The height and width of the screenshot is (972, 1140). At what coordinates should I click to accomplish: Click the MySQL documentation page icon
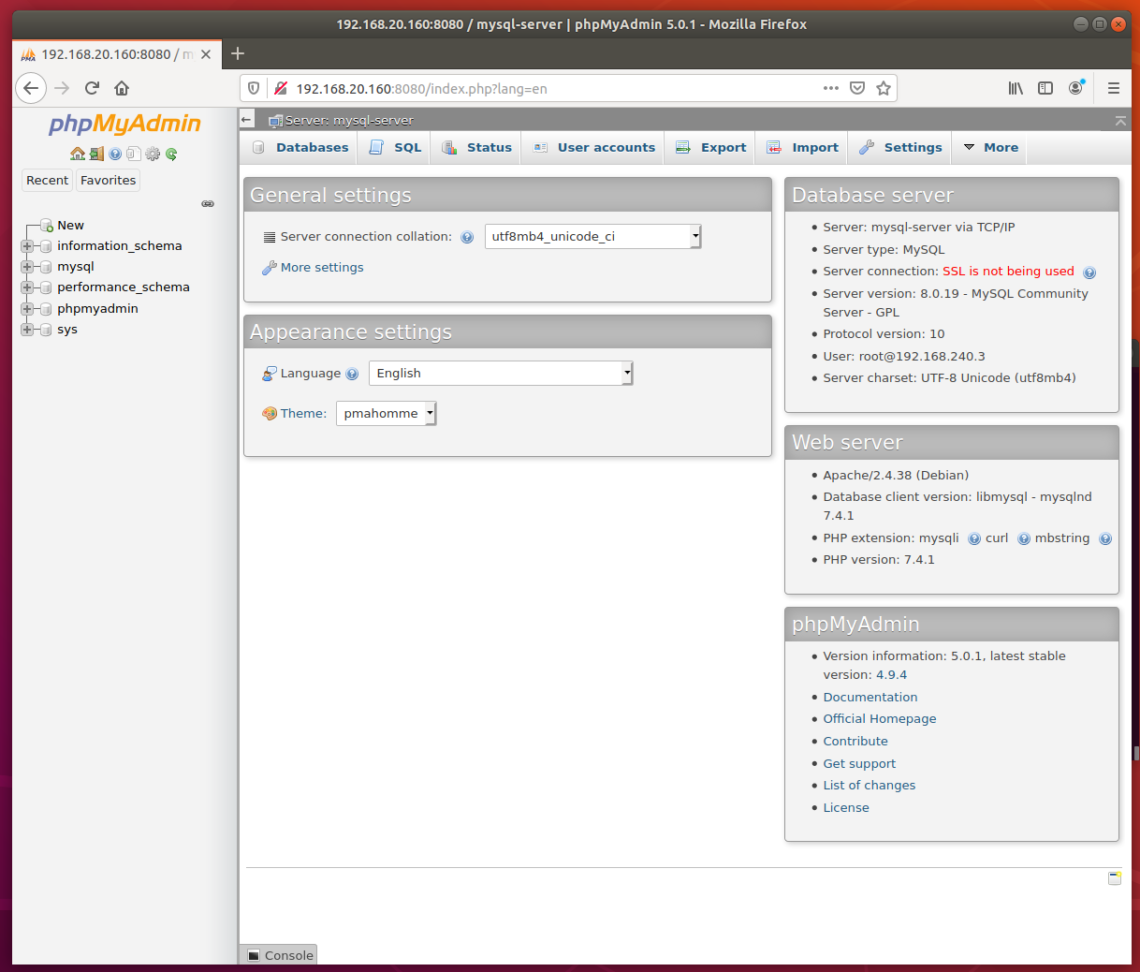[x=133, y=153]
